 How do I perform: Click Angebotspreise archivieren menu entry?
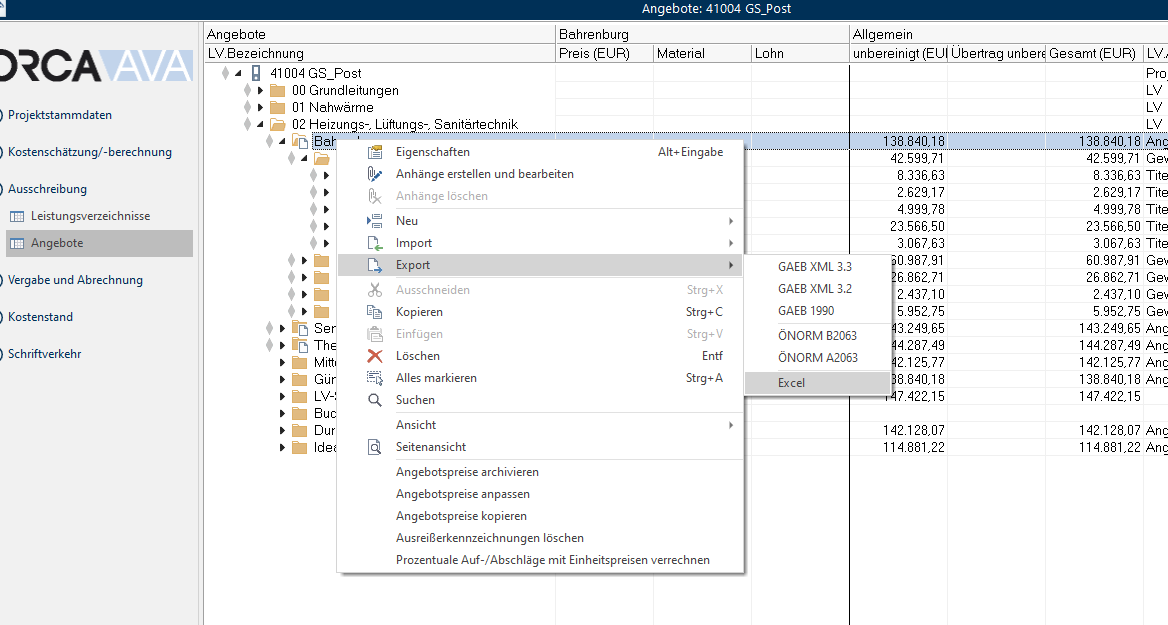point(467,472)
